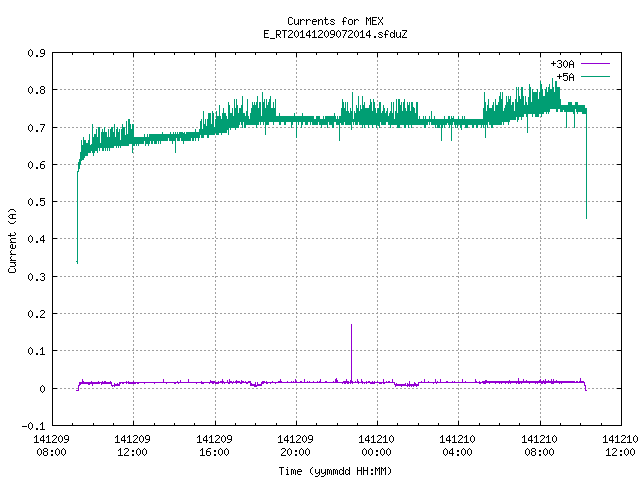The height and width of the screenshot is (480, 640).
Task: Click the y-axis tick value 0.1
Action: 36,351
